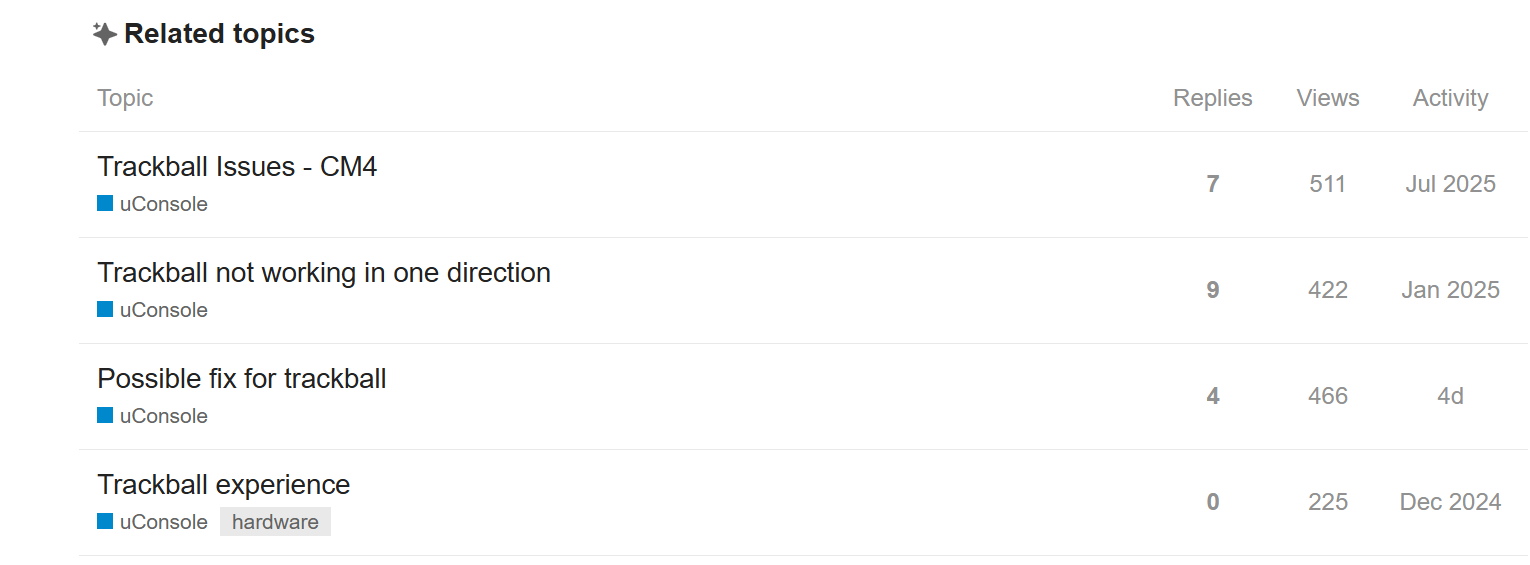Click the 'Dec 2024' activity date
This screenshot has width=1530, height=565.
[1450, 502]
